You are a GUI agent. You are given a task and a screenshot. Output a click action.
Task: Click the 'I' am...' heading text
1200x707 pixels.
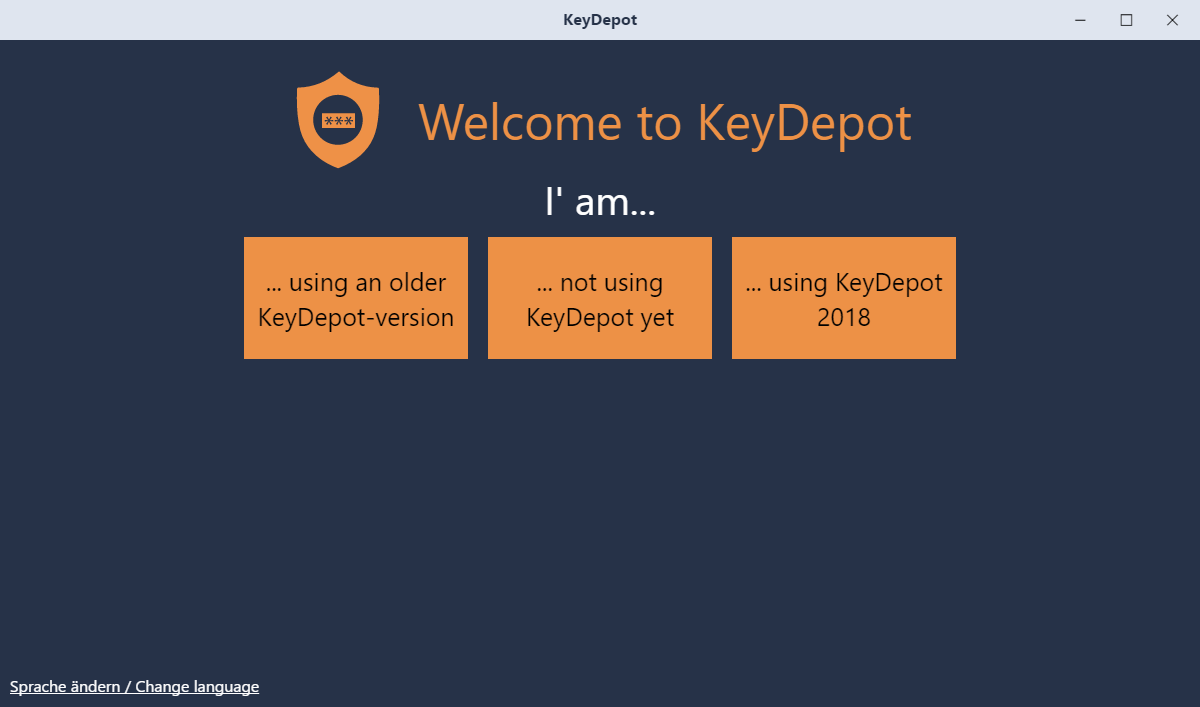point(600,201)
